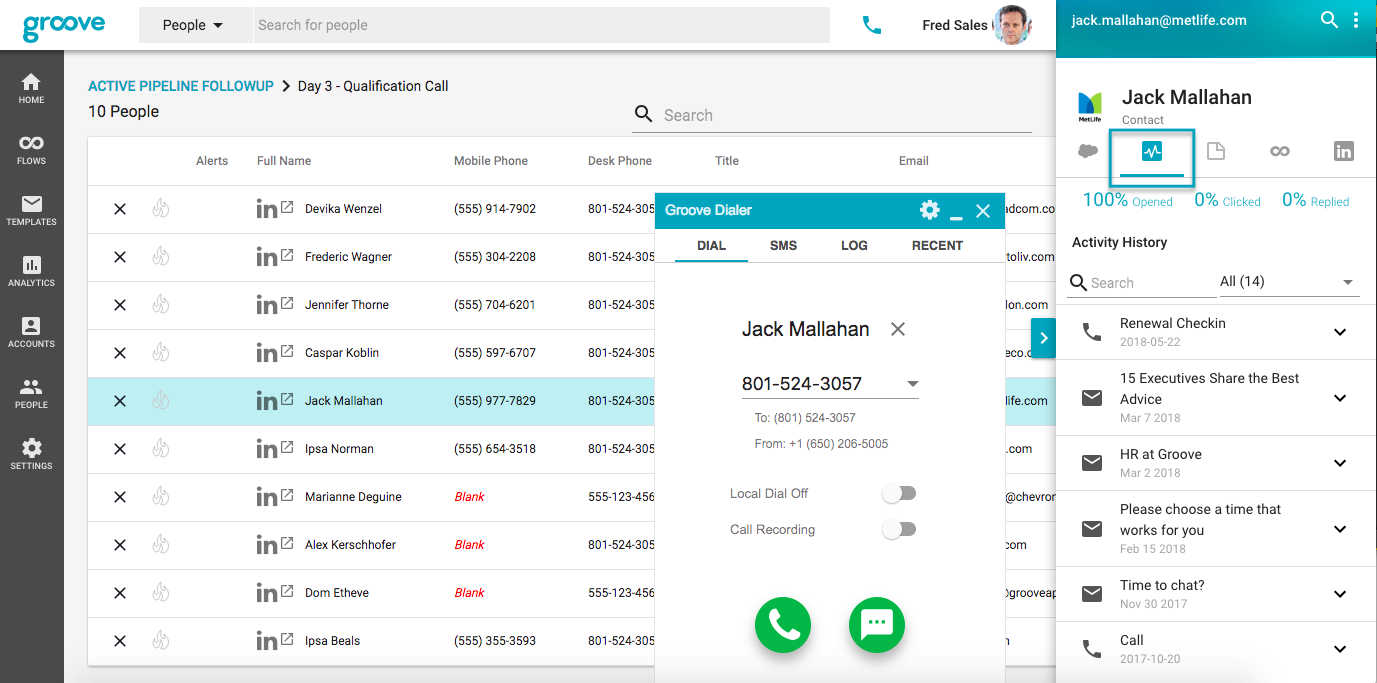1377x683 pixels.
Task: Send SMS with green message button
Action: click(x=877, y=625)
